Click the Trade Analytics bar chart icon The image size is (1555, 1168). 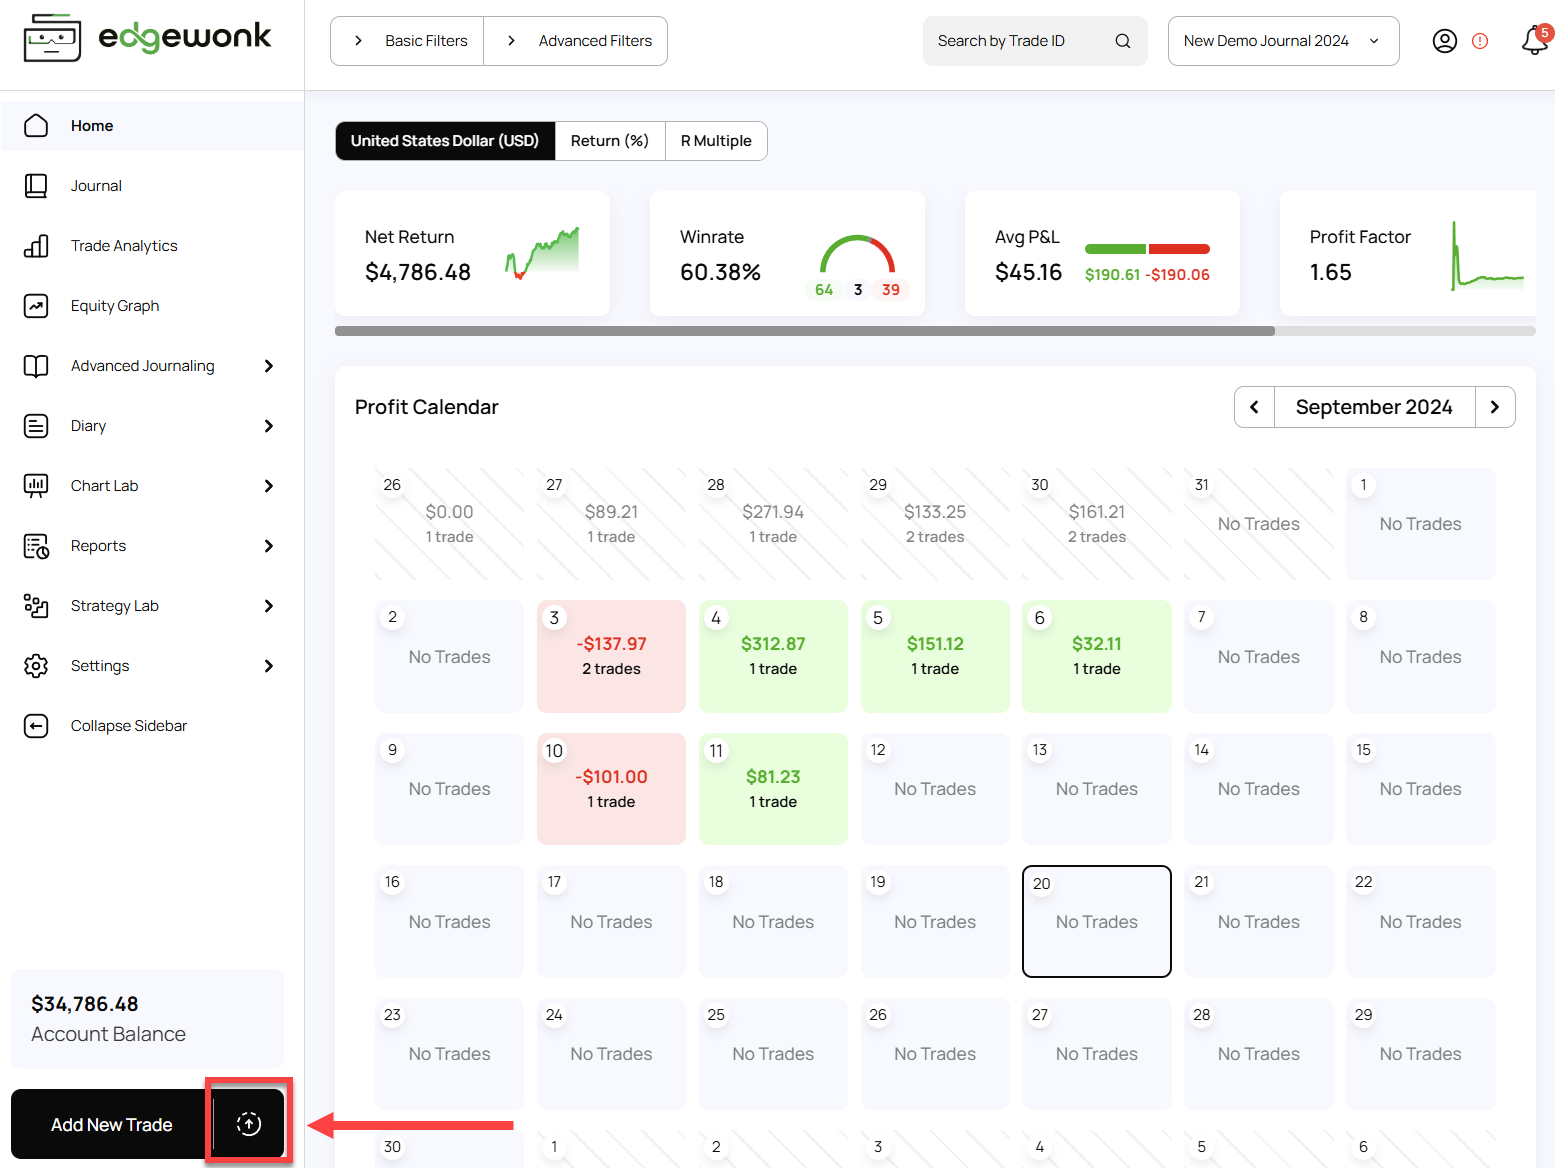36,246
